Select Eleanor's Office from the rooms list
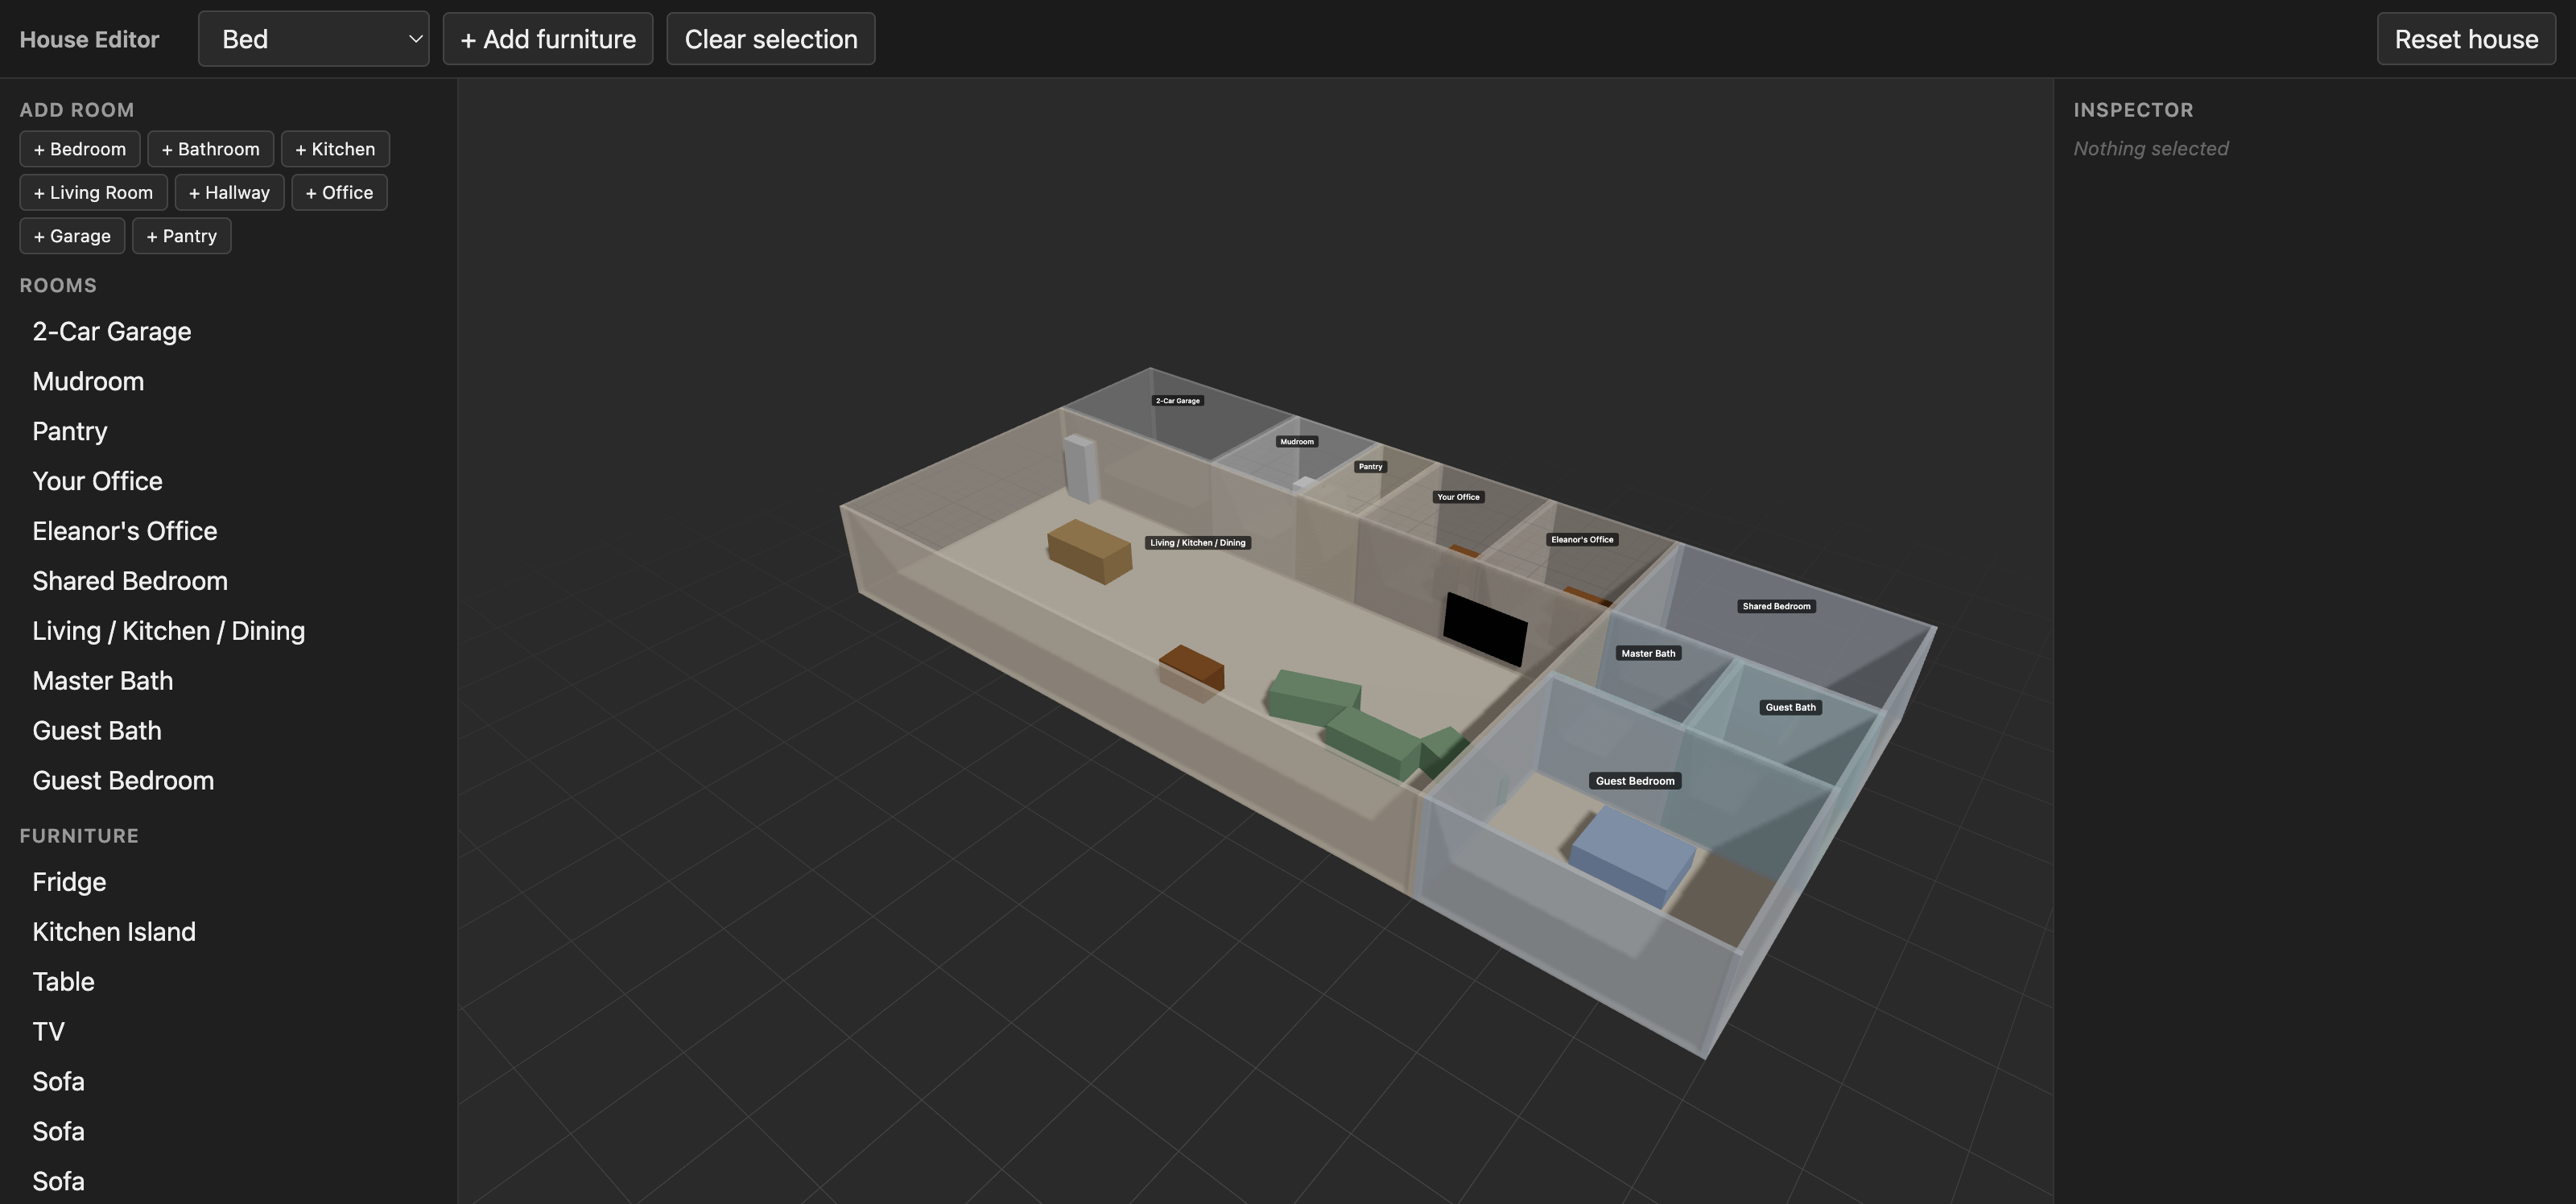The width and height of the screenshot is (2576, 1204). pos(124,530)
